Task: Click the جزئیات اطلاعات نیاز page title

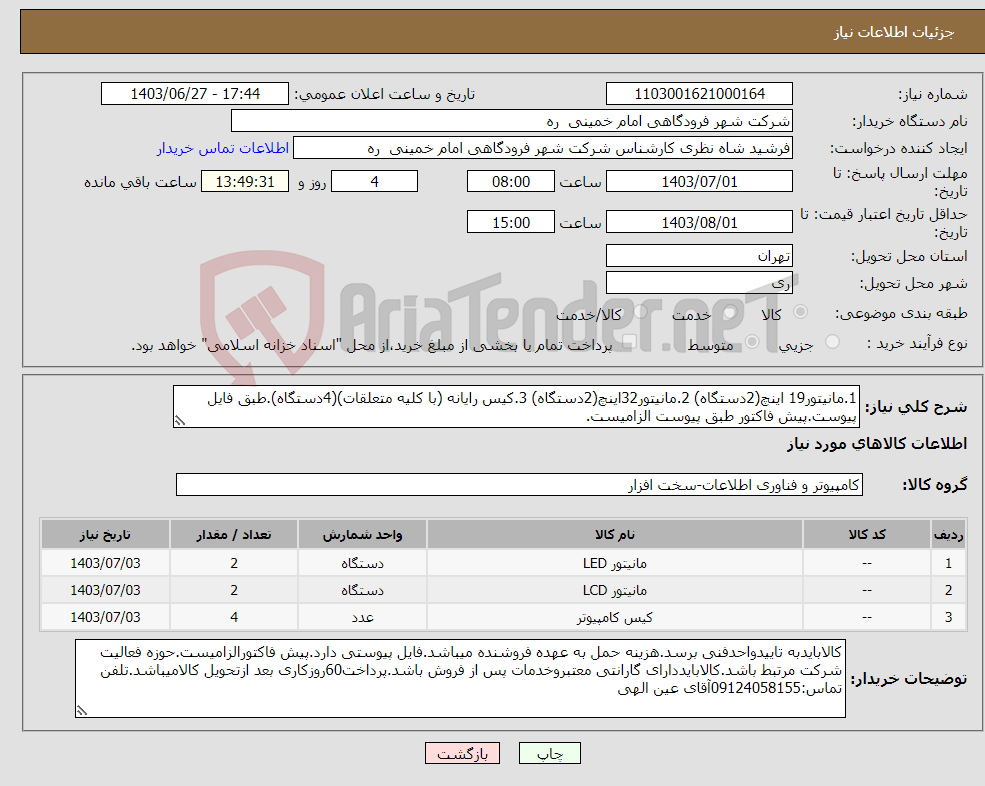Action: pyautogui.click(x=894, y=32)
